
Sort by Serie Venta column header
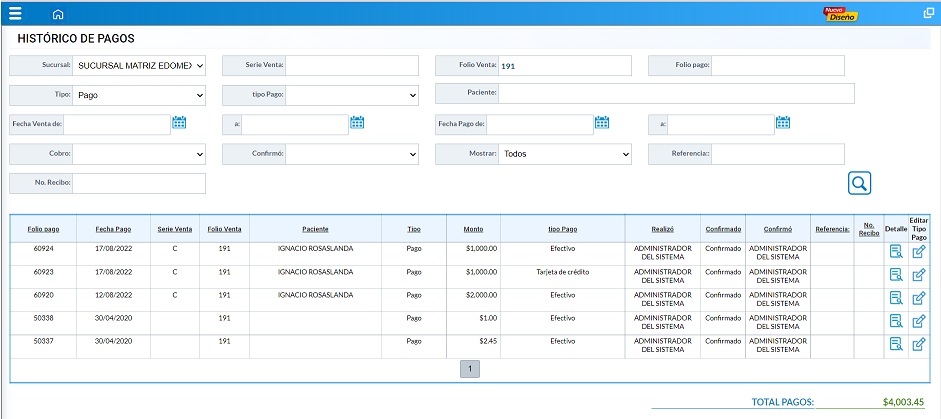point(175,229)
